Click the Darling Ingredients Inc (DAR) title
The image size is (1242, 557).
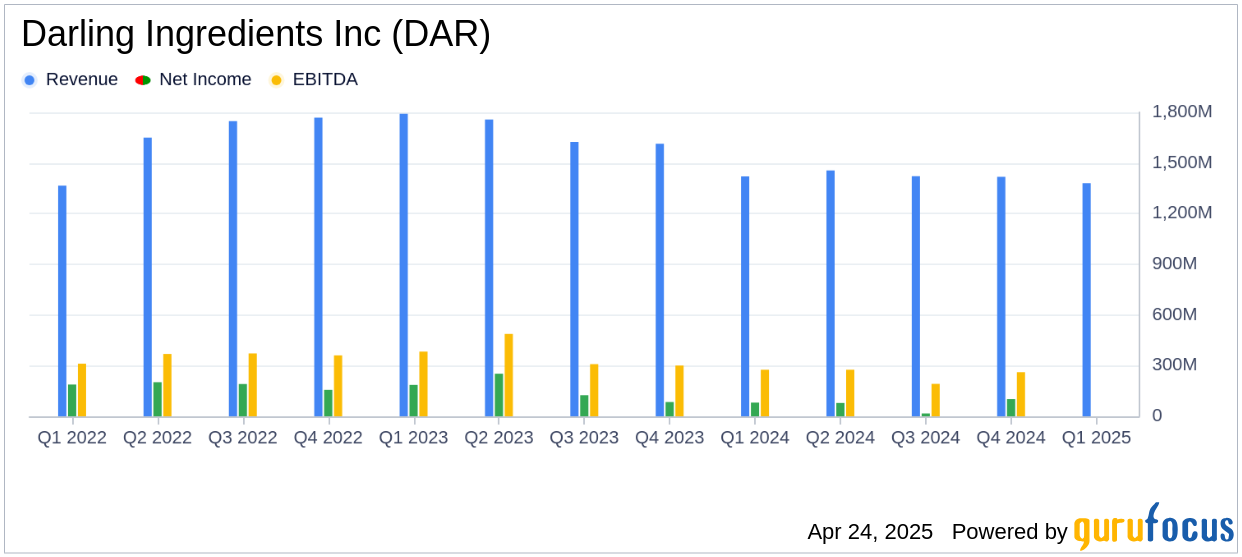256,35
